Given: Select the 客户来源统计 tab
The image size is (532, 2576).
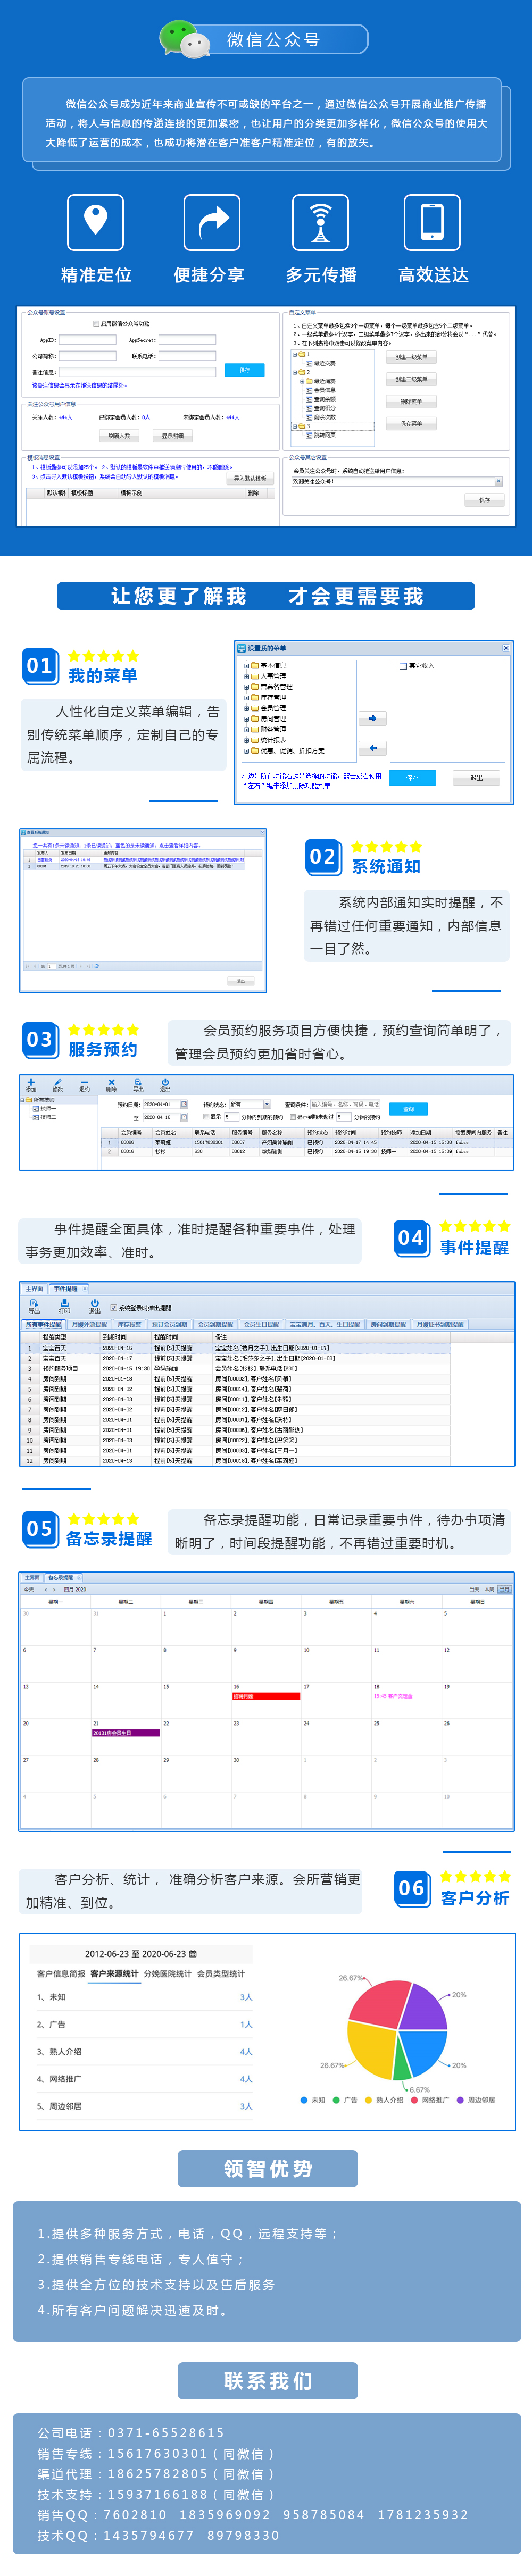Looking at the screenshot, I should pyautogui.click(x=114, y=1973).
